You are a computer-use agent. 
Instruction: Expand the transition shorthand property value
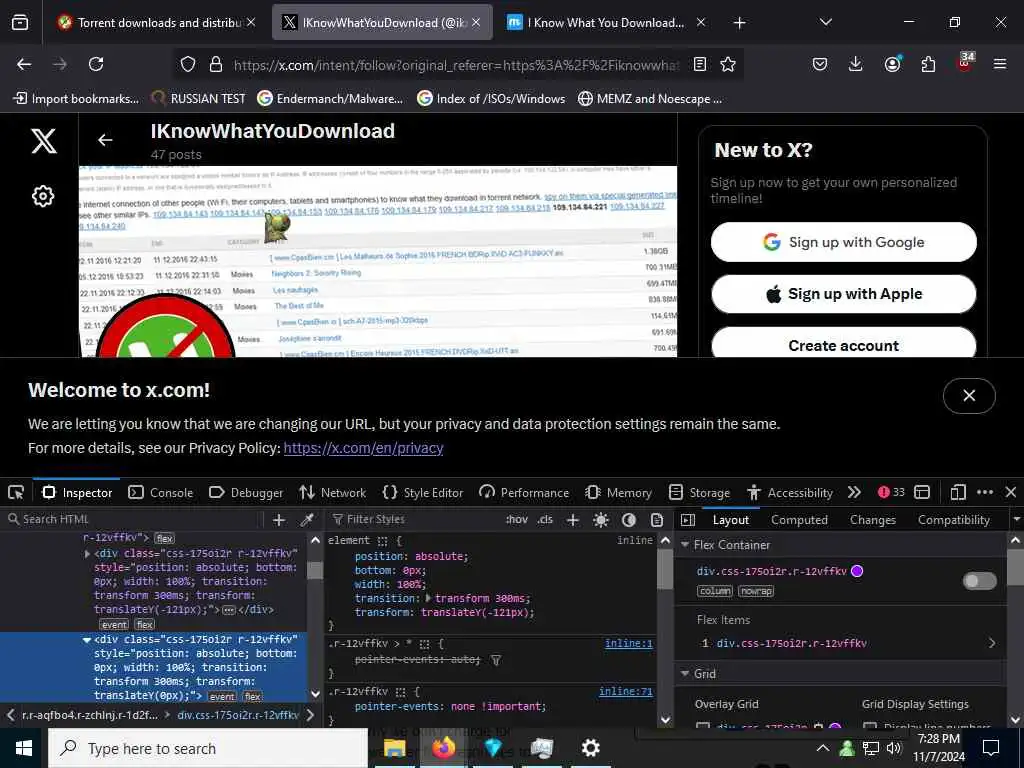click(x=429, y=598)
